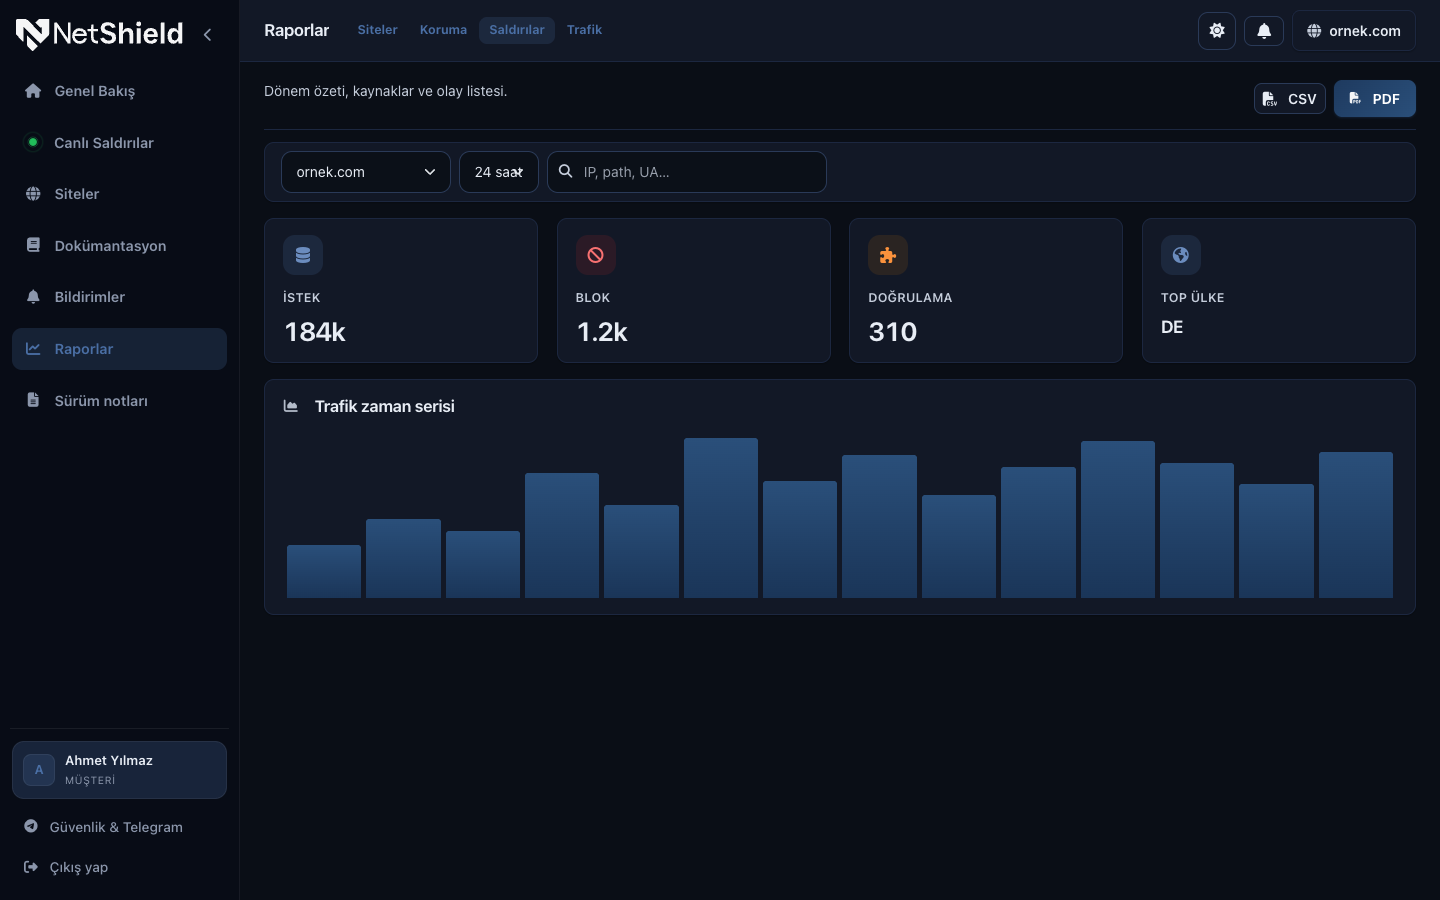Click the database icon on the İSTEK card

point(303,255)
